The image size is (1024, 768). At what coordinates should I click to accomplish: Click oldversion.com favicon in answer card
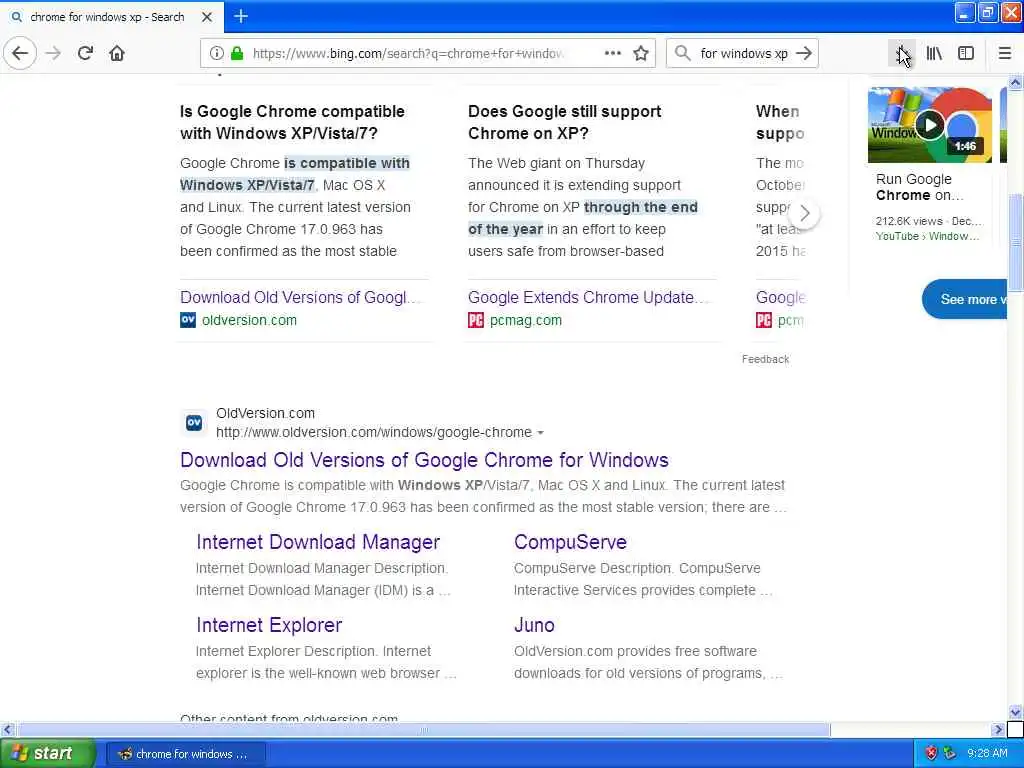(188, 320)
